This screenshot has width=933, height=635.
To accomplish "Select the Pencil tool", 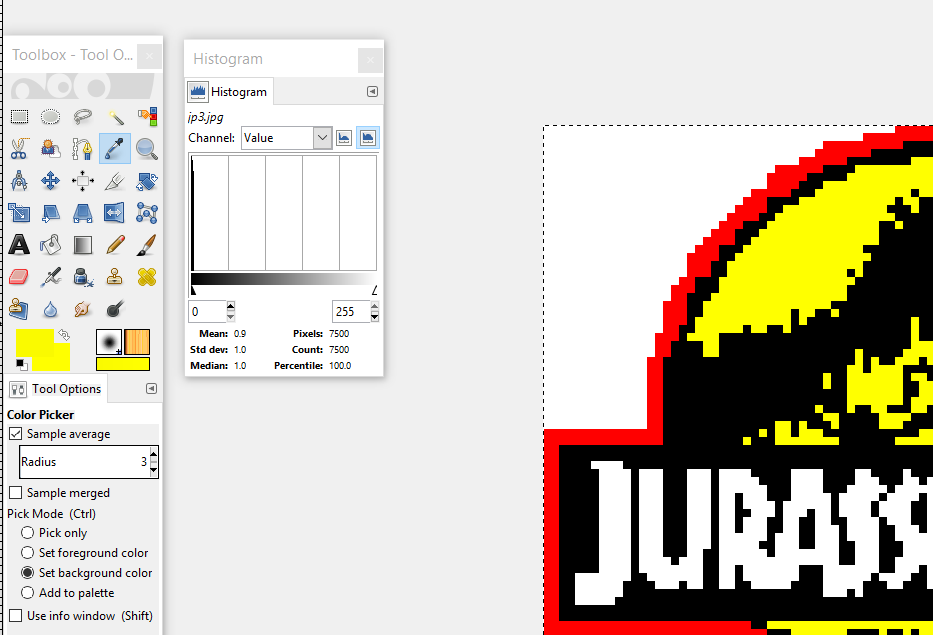I will (x=115, y=245).
